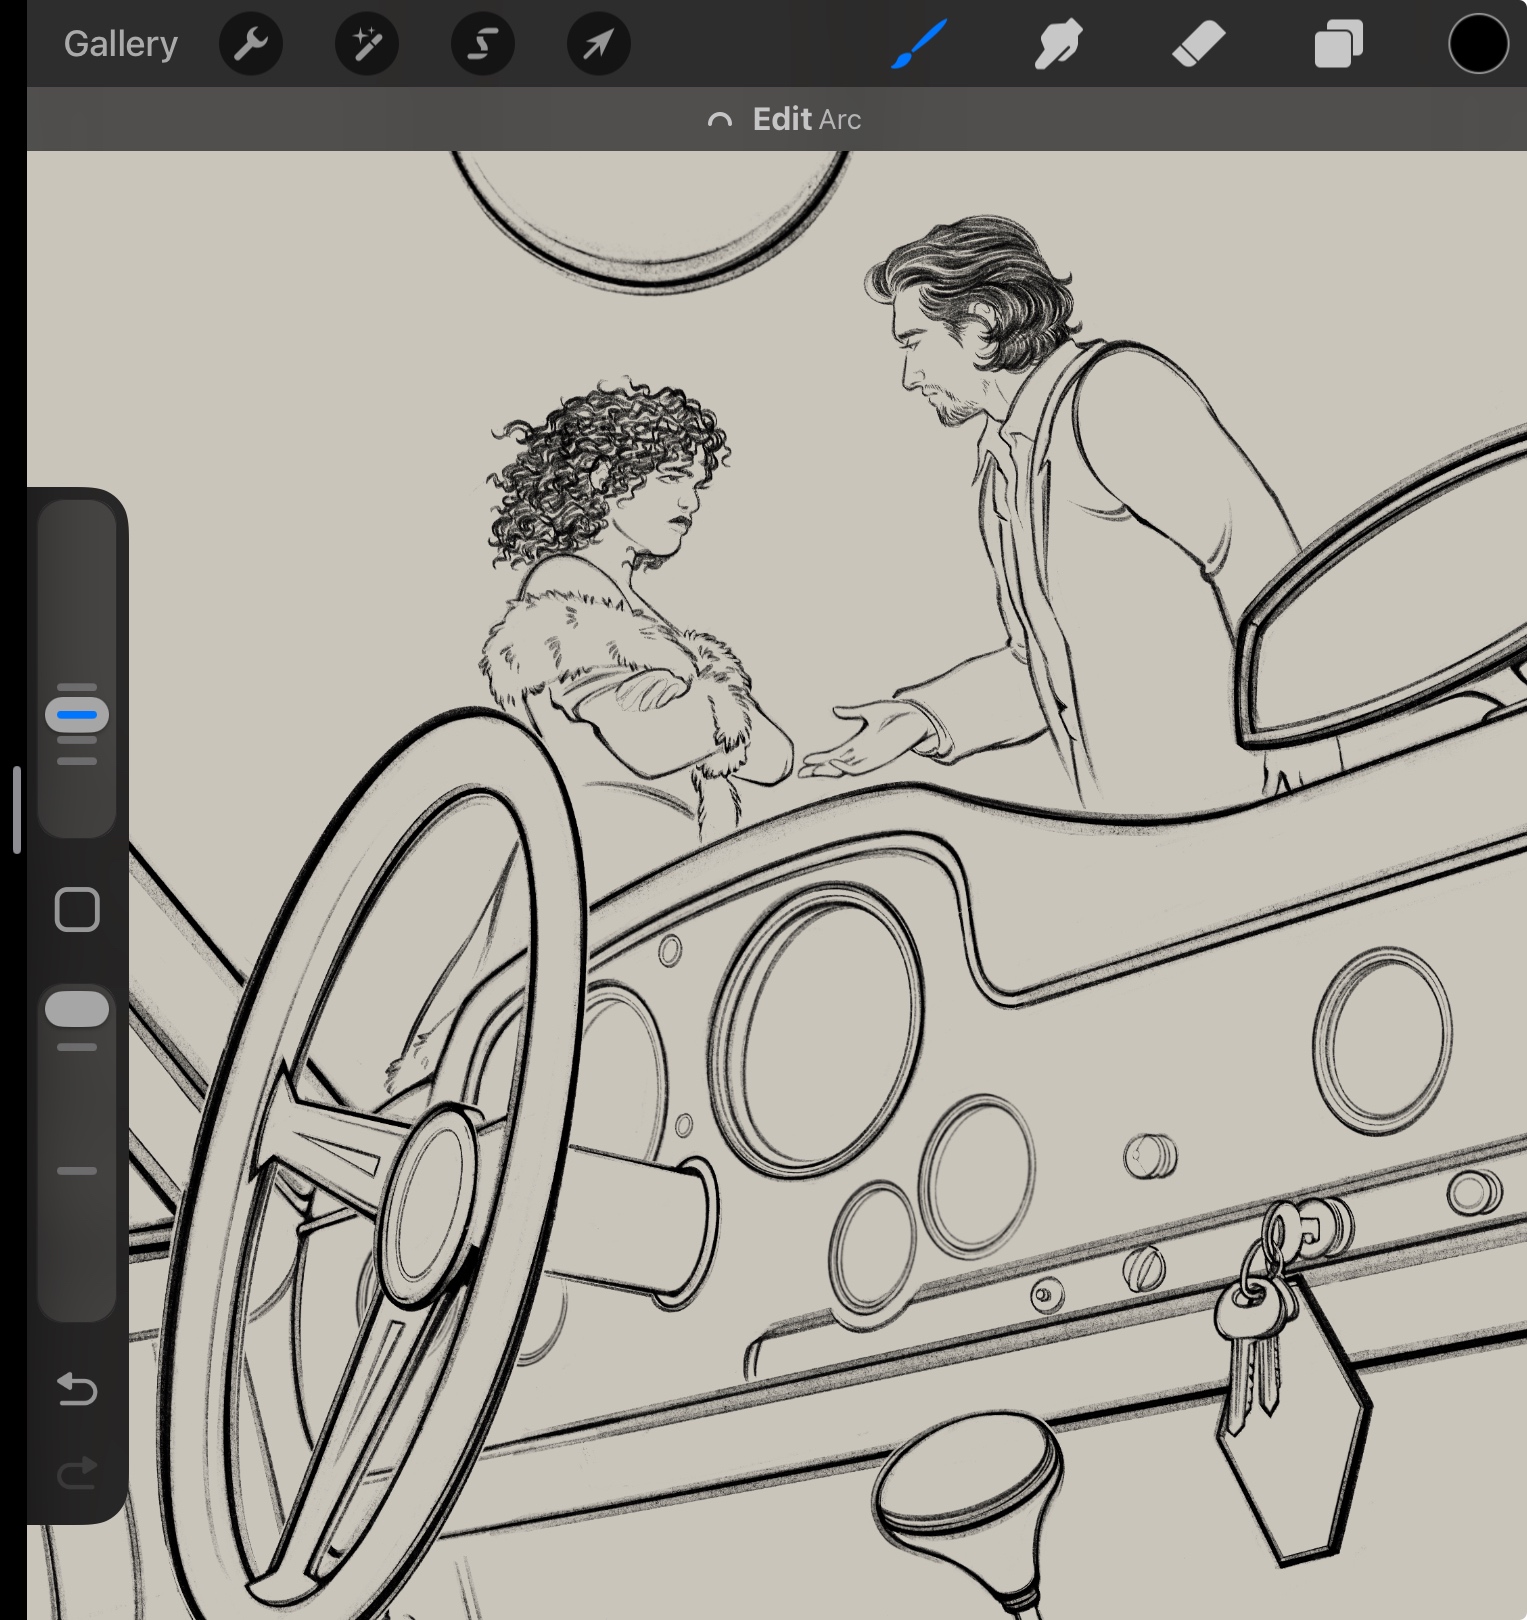Select the Brush tool
Screen dimensions: 1527x1620
click(x=918, y=44)
